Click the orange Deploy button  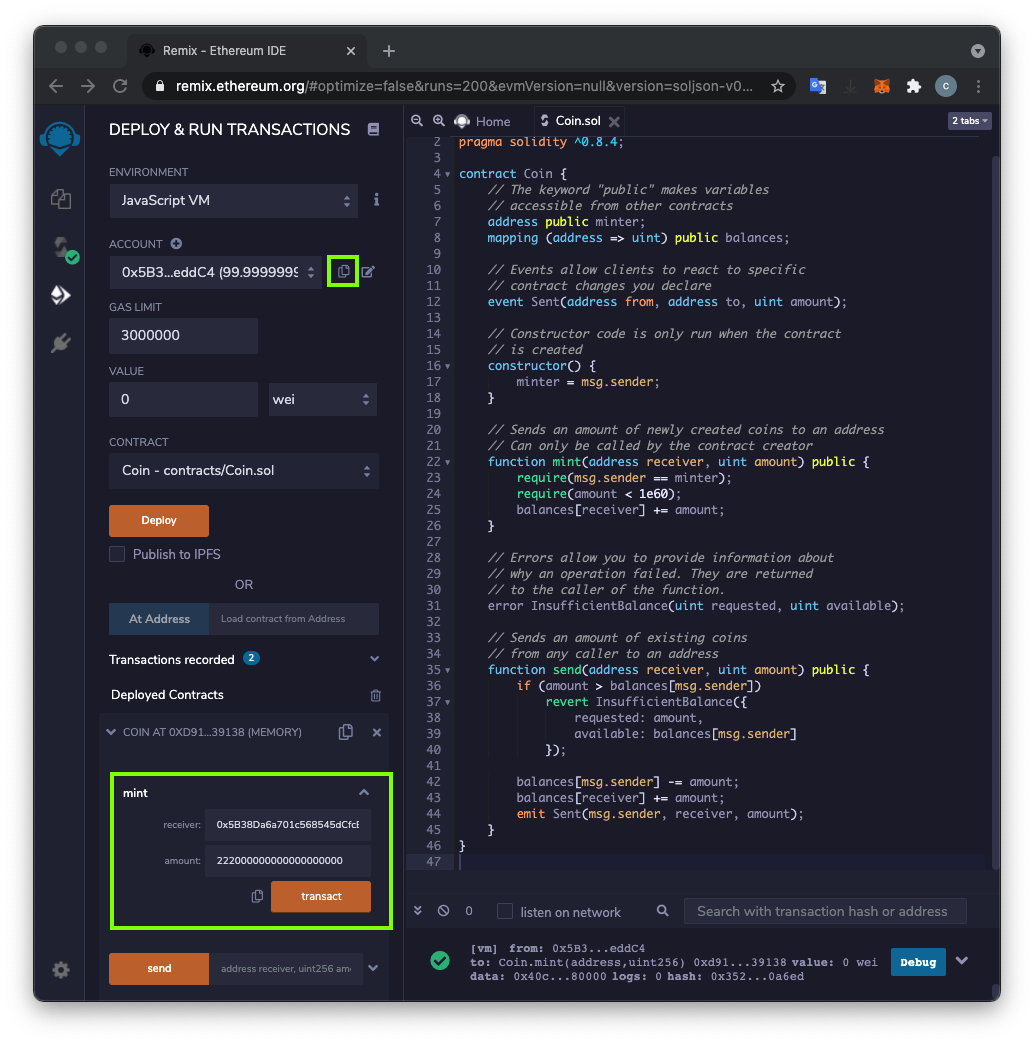159,520
